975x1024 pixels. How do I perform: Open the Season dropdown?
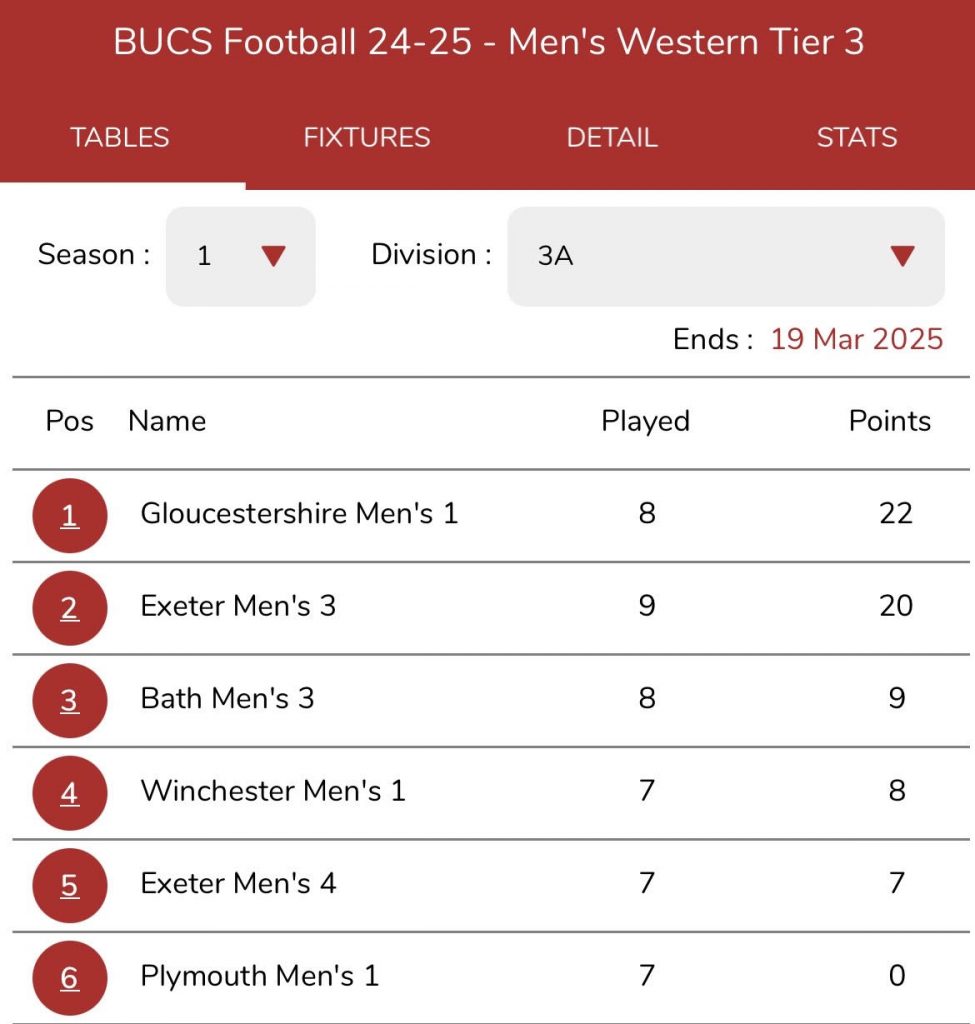point(240,256)
